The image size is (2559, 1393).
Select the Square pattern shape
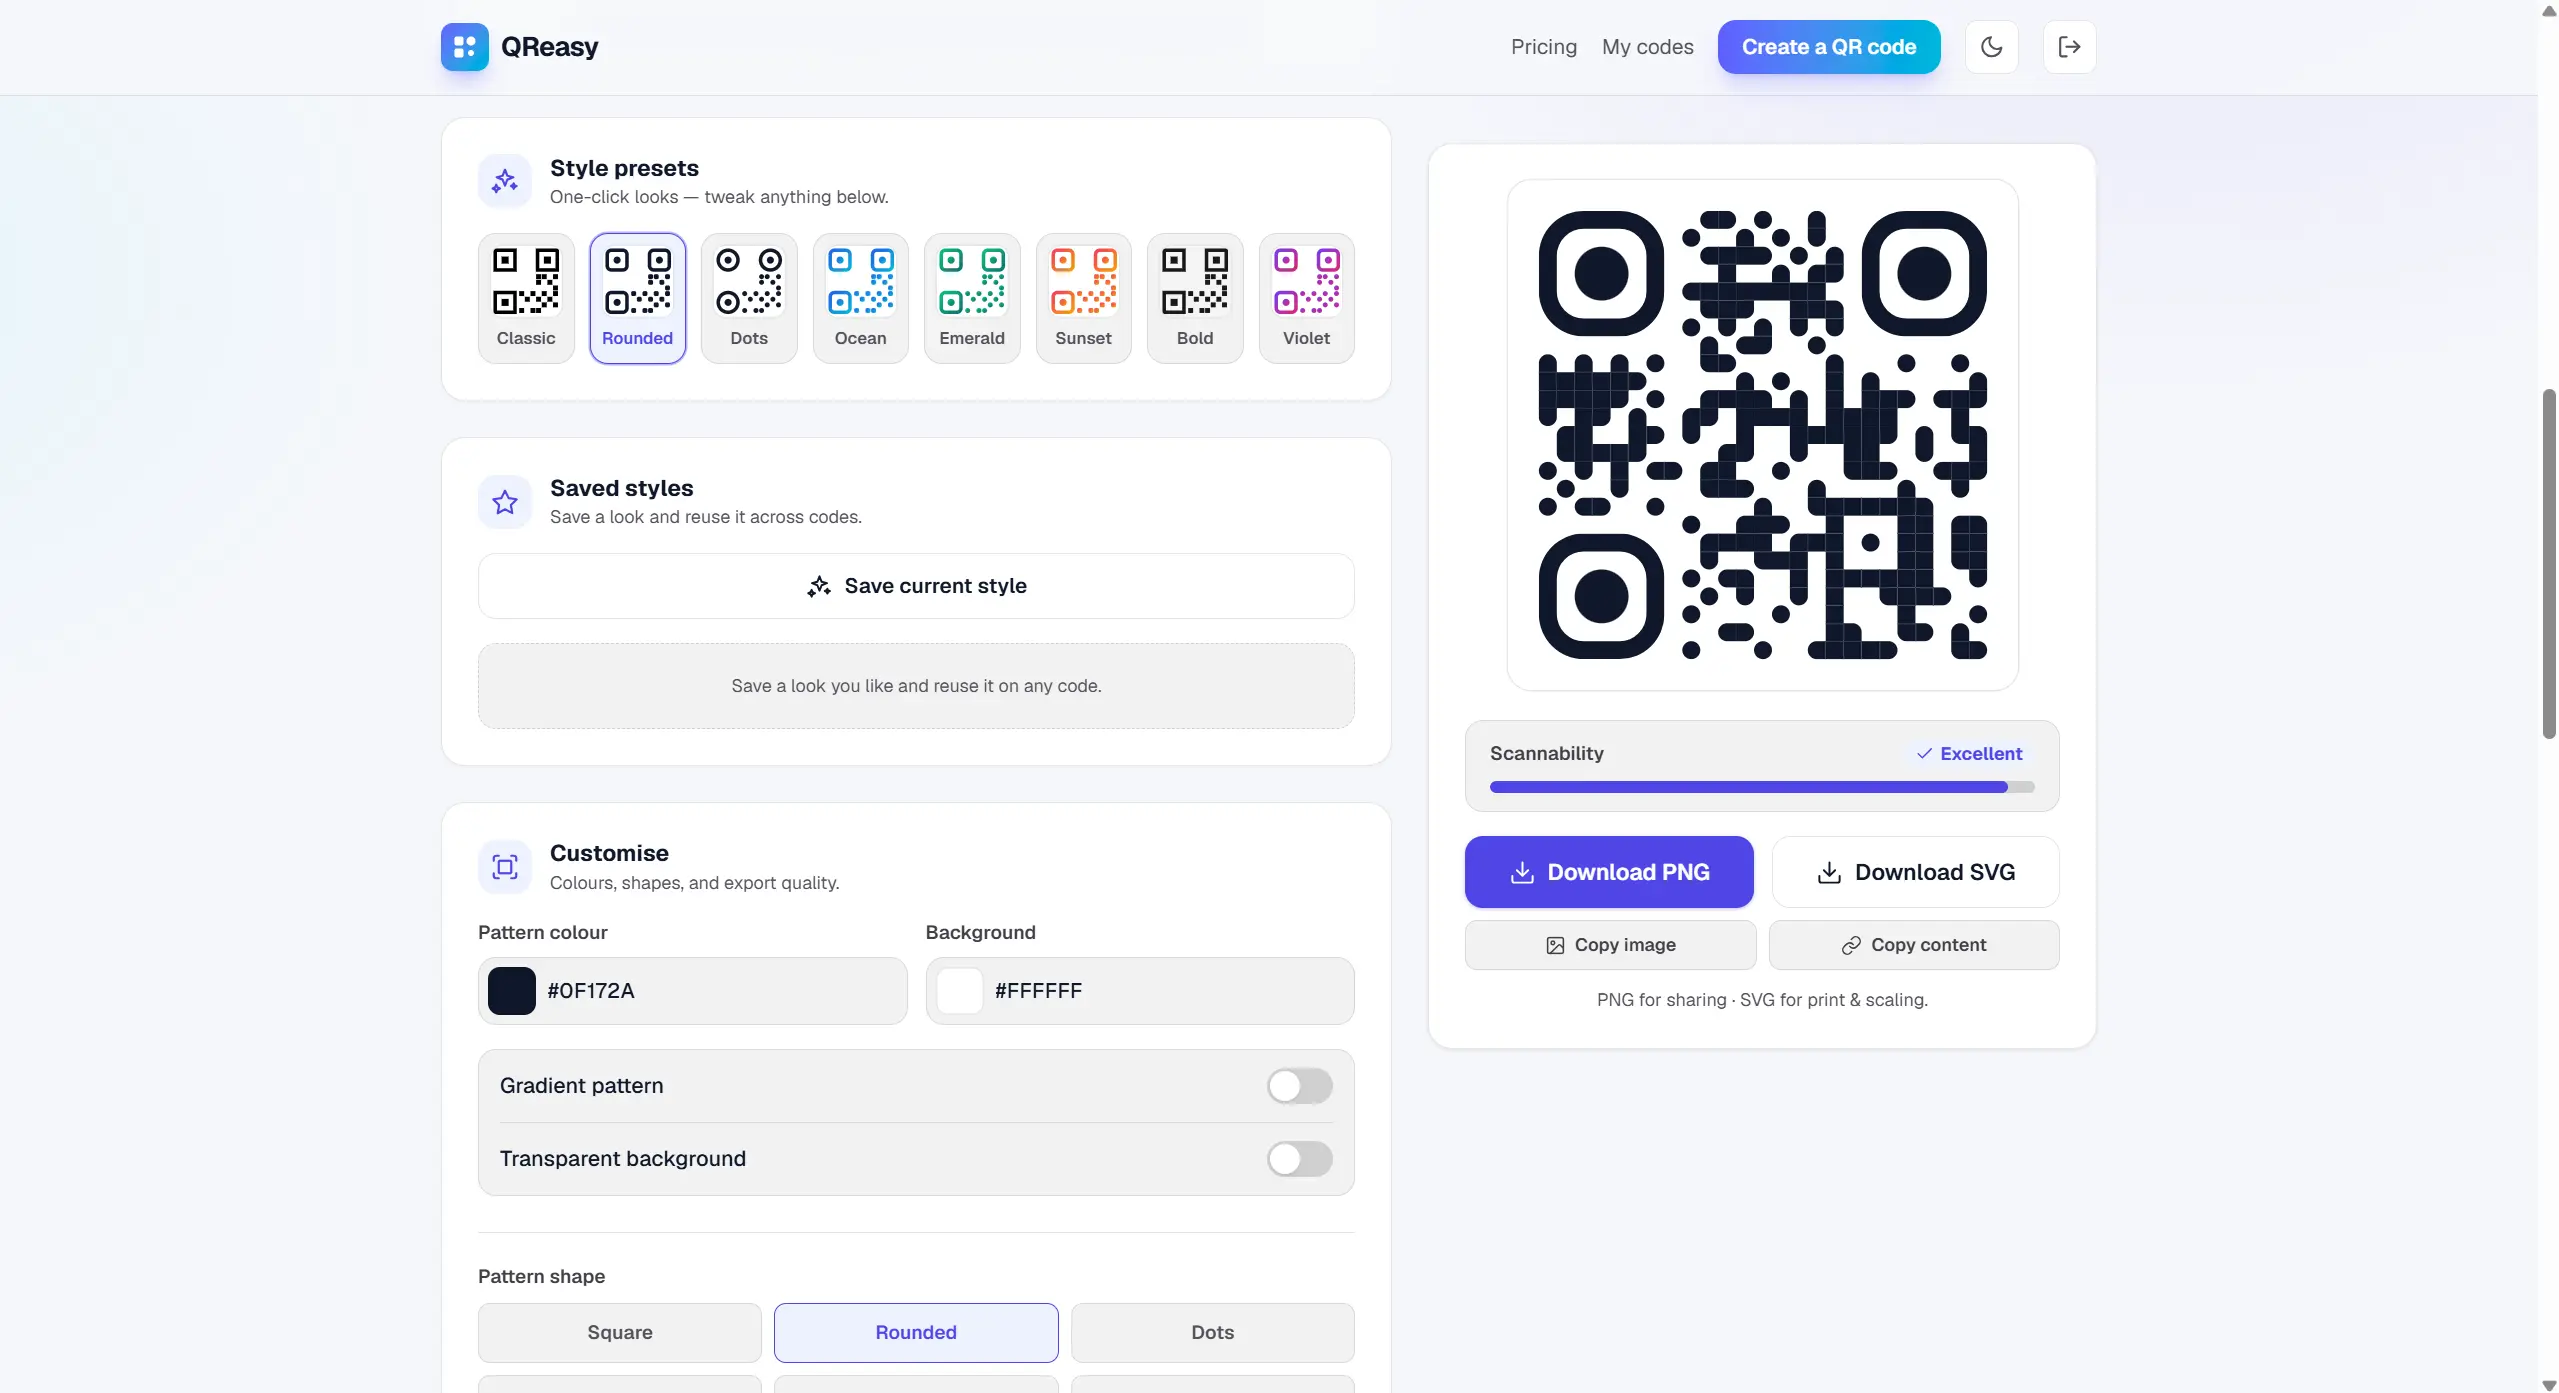click(620, 1333)
